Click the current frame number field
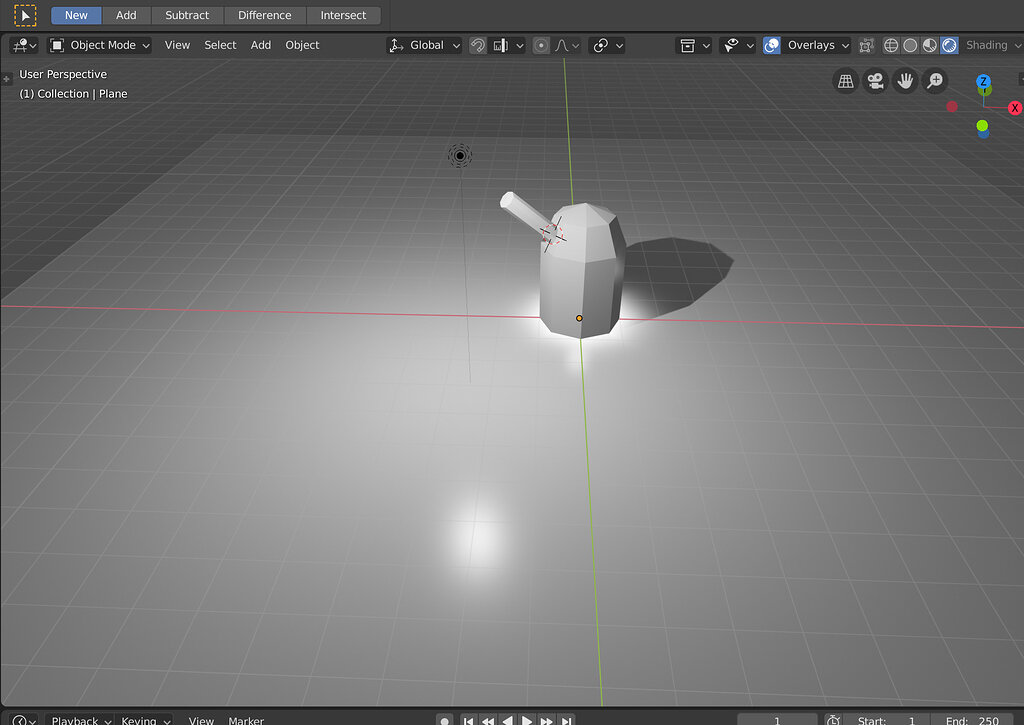The image size is (1024, 725). pyautogui.click(x=777, y=719)
